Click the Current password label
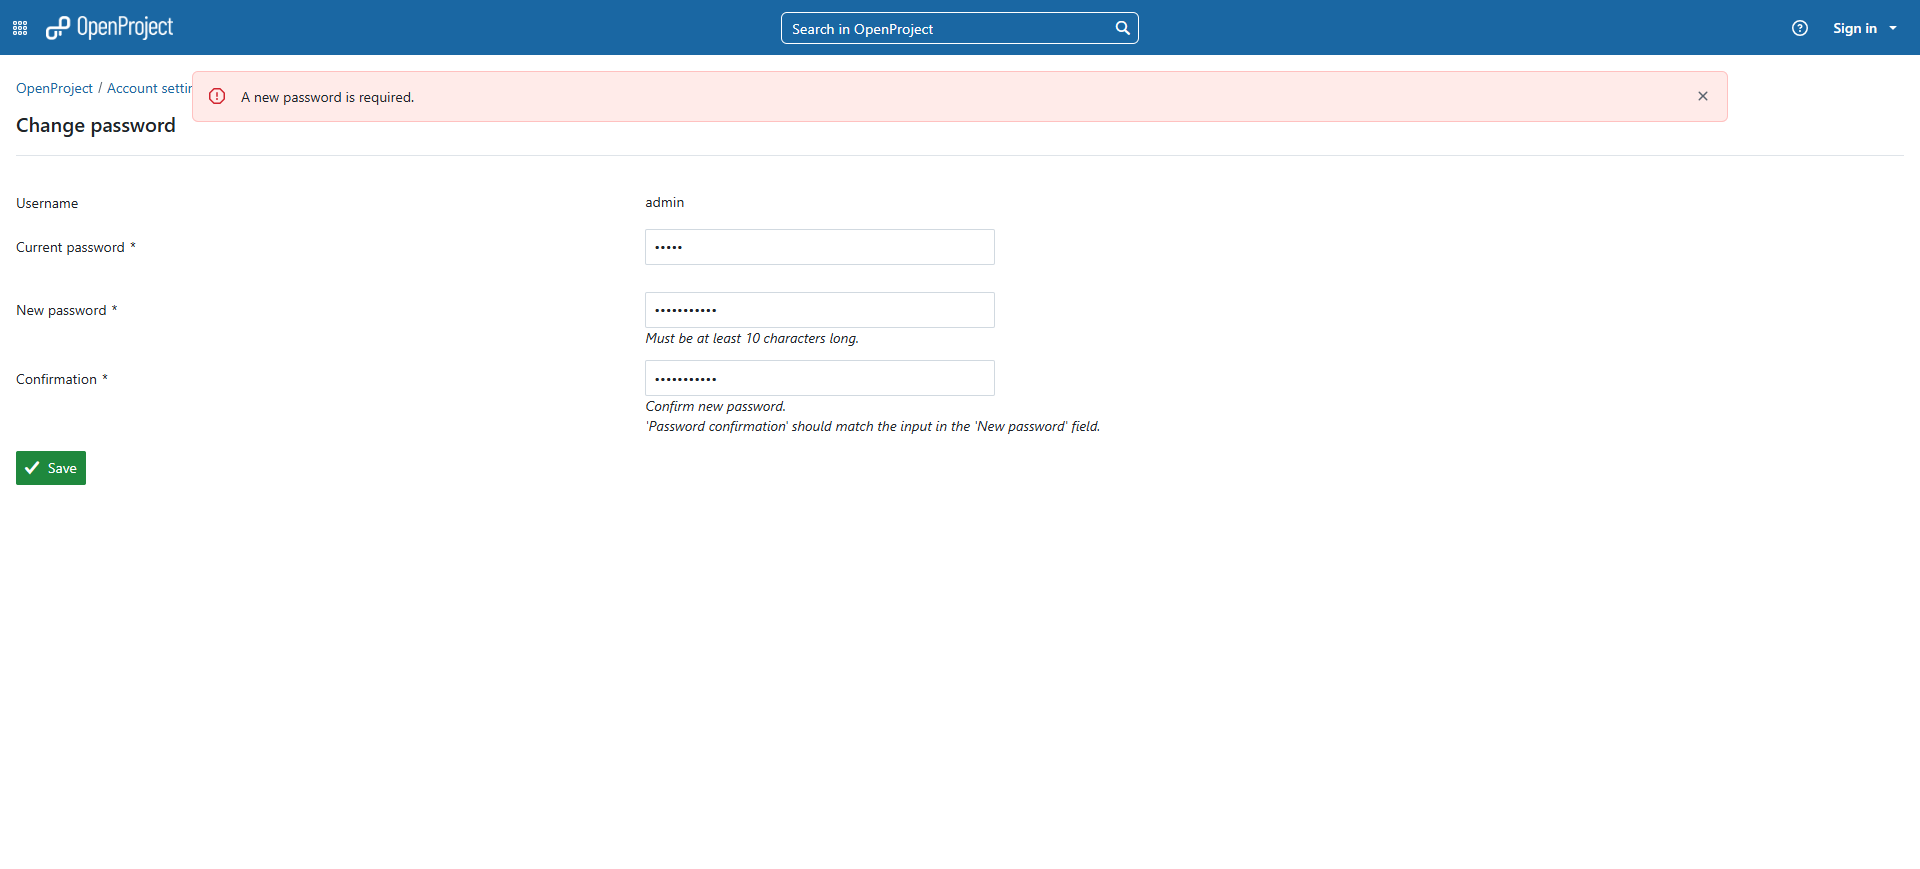This screenshot has height=869, width=1920. (x=70, y=247)
